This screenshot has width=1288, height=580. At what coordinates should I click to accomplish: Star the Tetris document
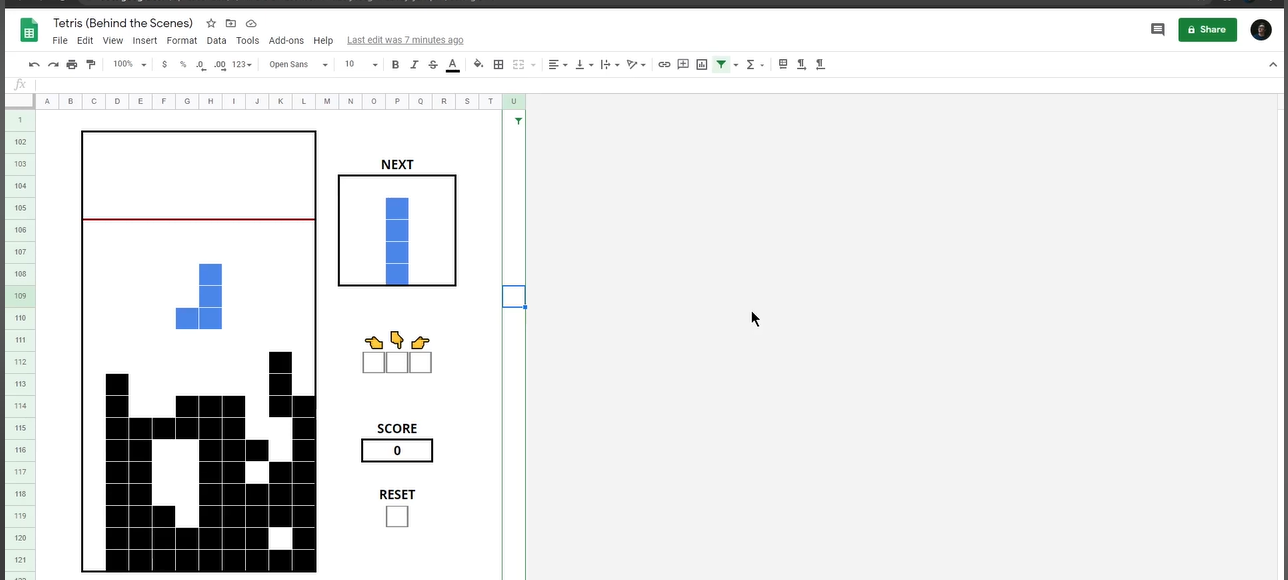click(x=211, y=23)
